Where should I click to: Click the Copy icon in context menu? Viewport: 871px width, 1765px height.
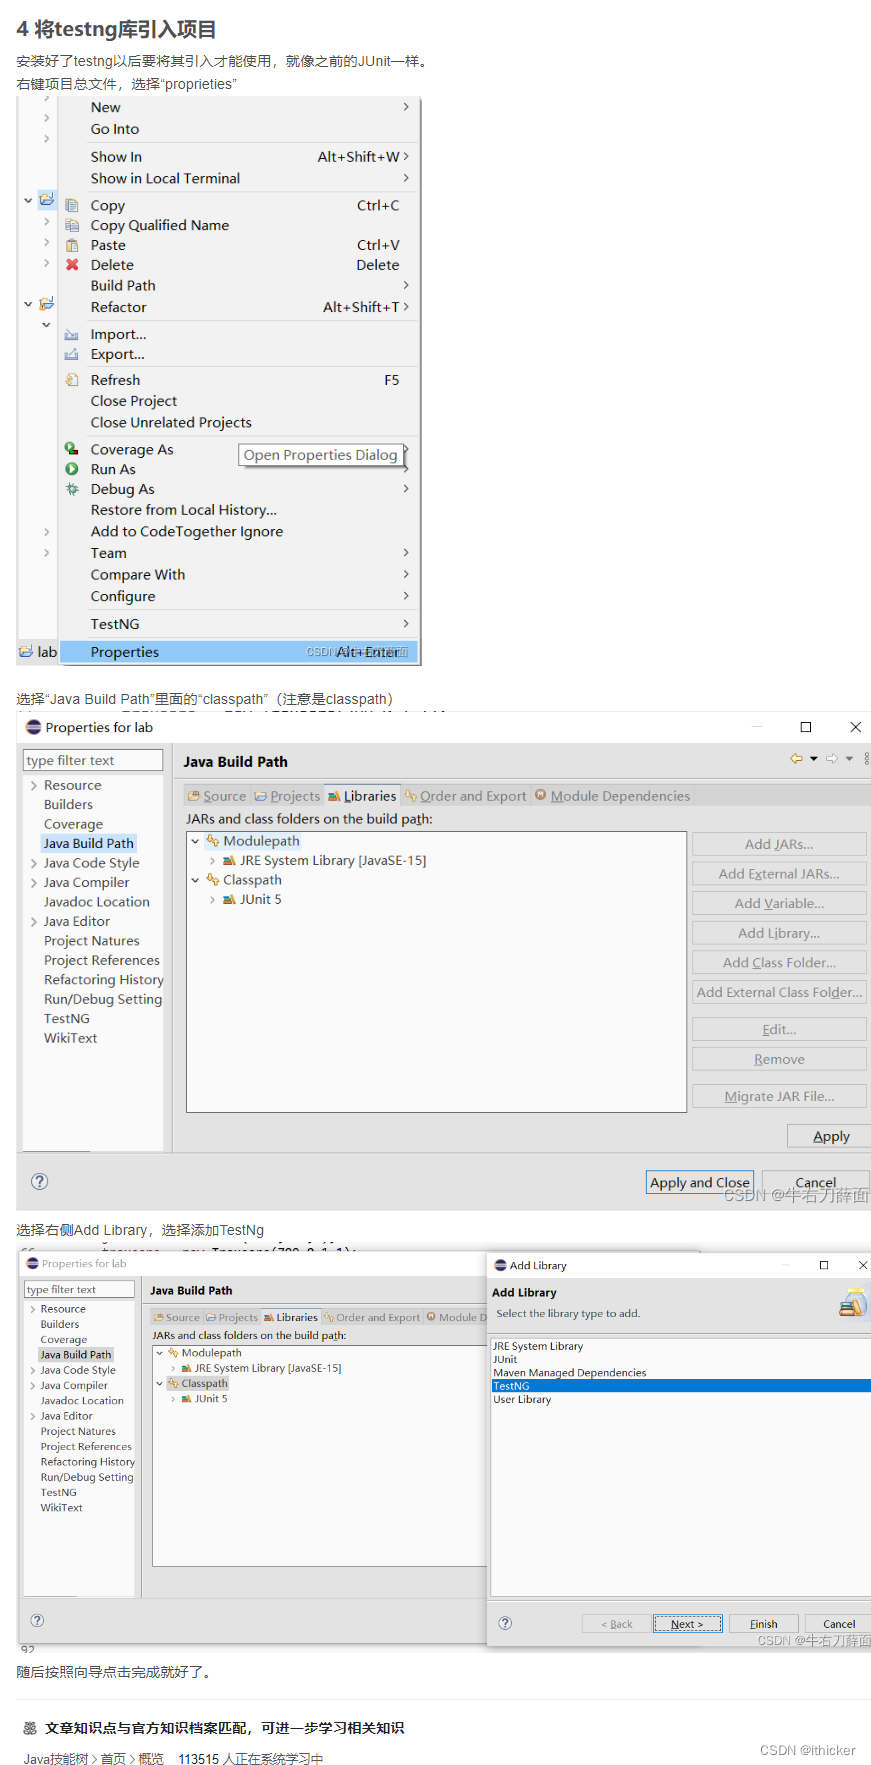[72, 205]
